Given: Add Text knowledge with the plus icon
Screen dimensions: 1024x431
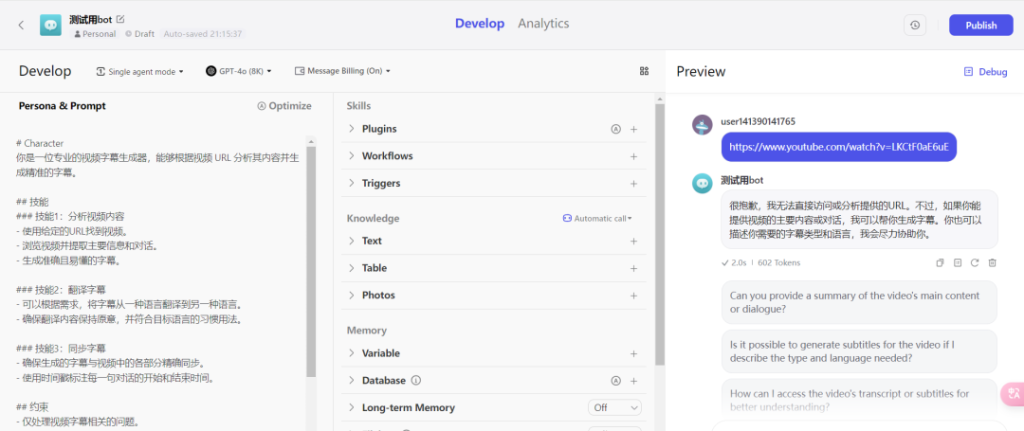Looking at the screenshot, I should pyautogui.click(x=633, y=241).
